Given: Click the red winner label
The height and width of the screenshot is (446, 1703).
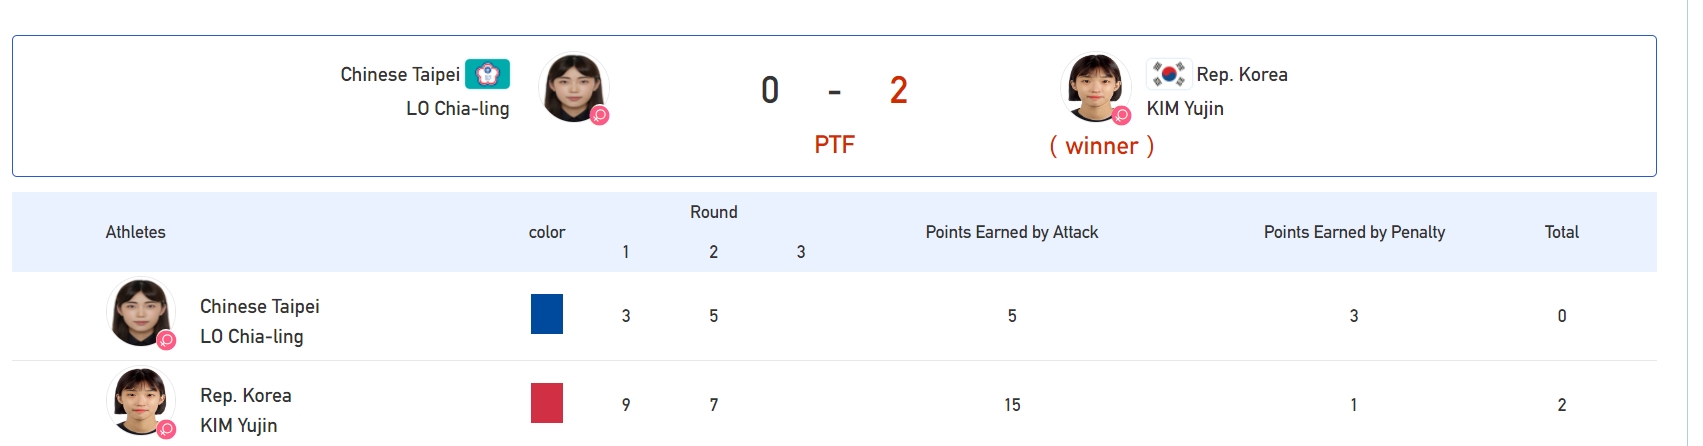Looking at the screenshot, I should [1101, 146].
